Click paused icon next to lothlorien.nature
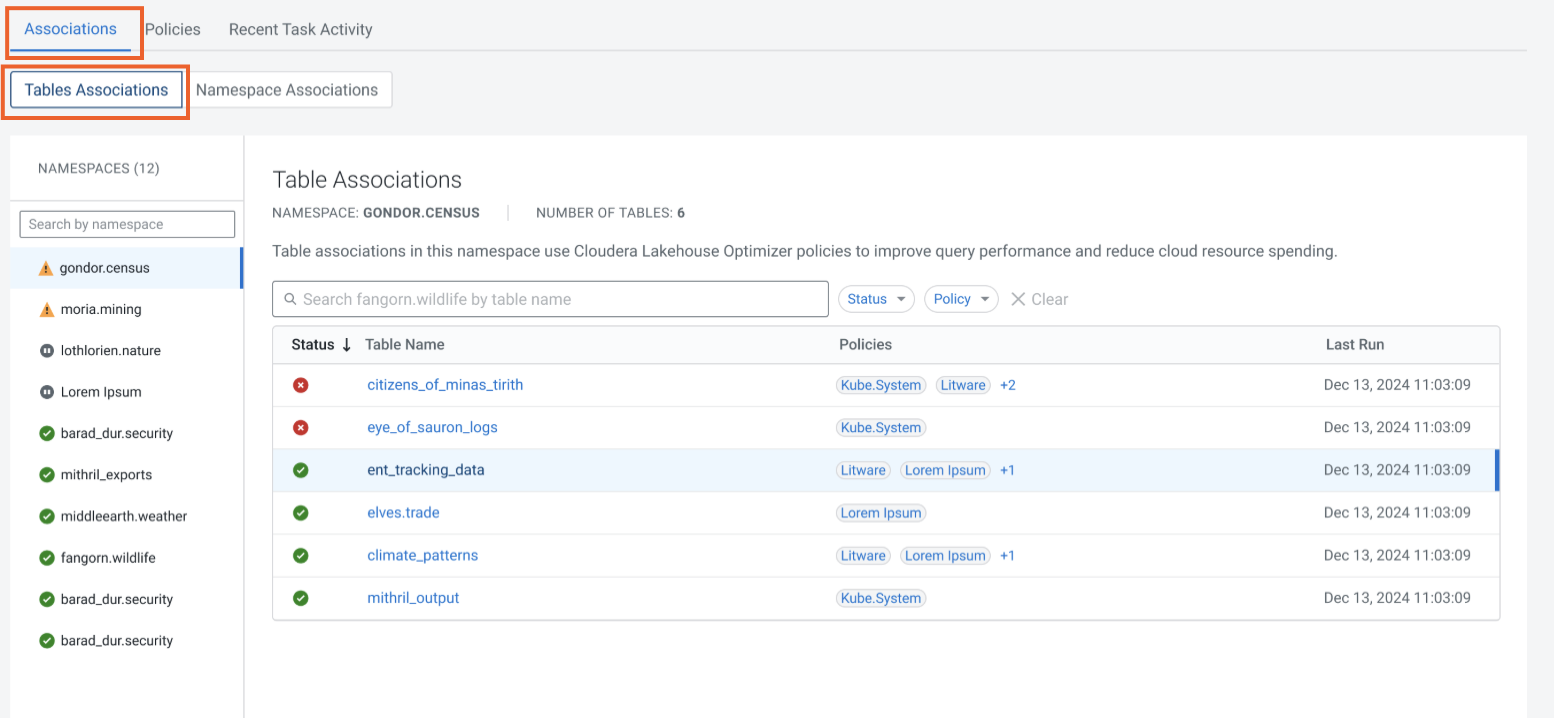This screenshot has height=718, width=1554. (46, 351)
